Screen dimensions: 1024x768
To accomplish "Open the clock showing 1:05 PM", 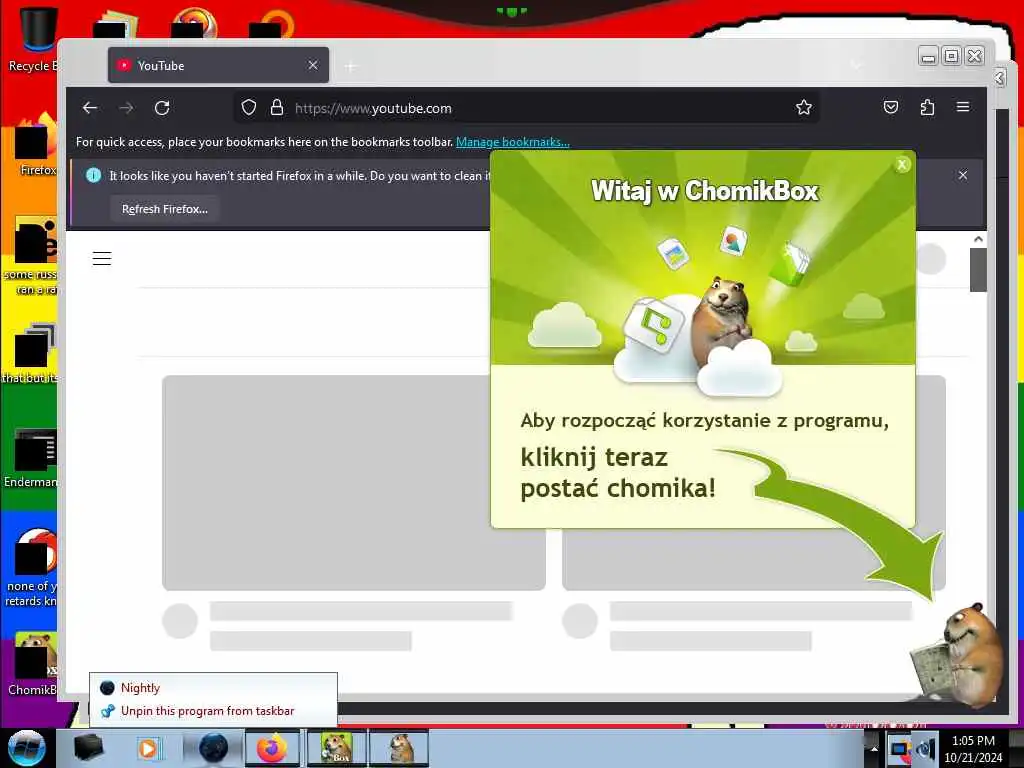I will point(973,748).
